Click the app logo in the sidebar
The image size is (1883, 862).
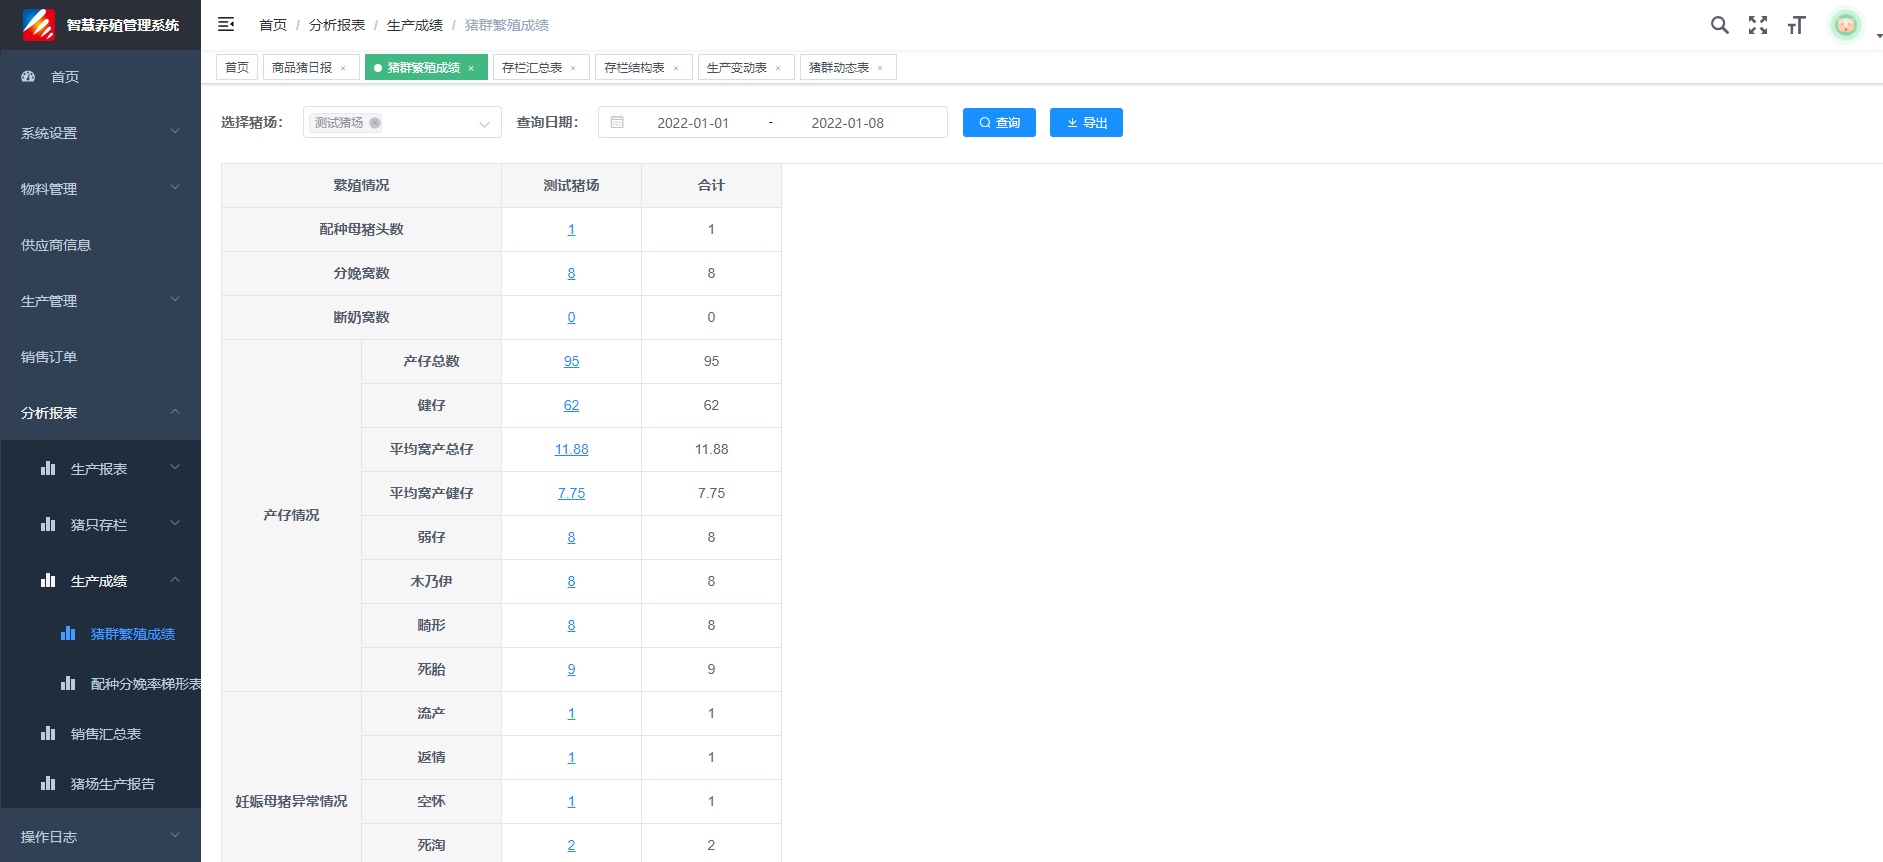coord(39,24)
